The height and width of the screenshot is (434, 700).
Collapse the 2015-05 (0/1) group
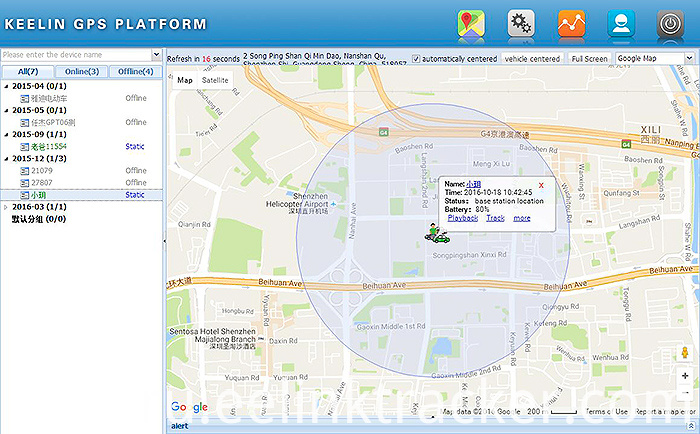6,110
